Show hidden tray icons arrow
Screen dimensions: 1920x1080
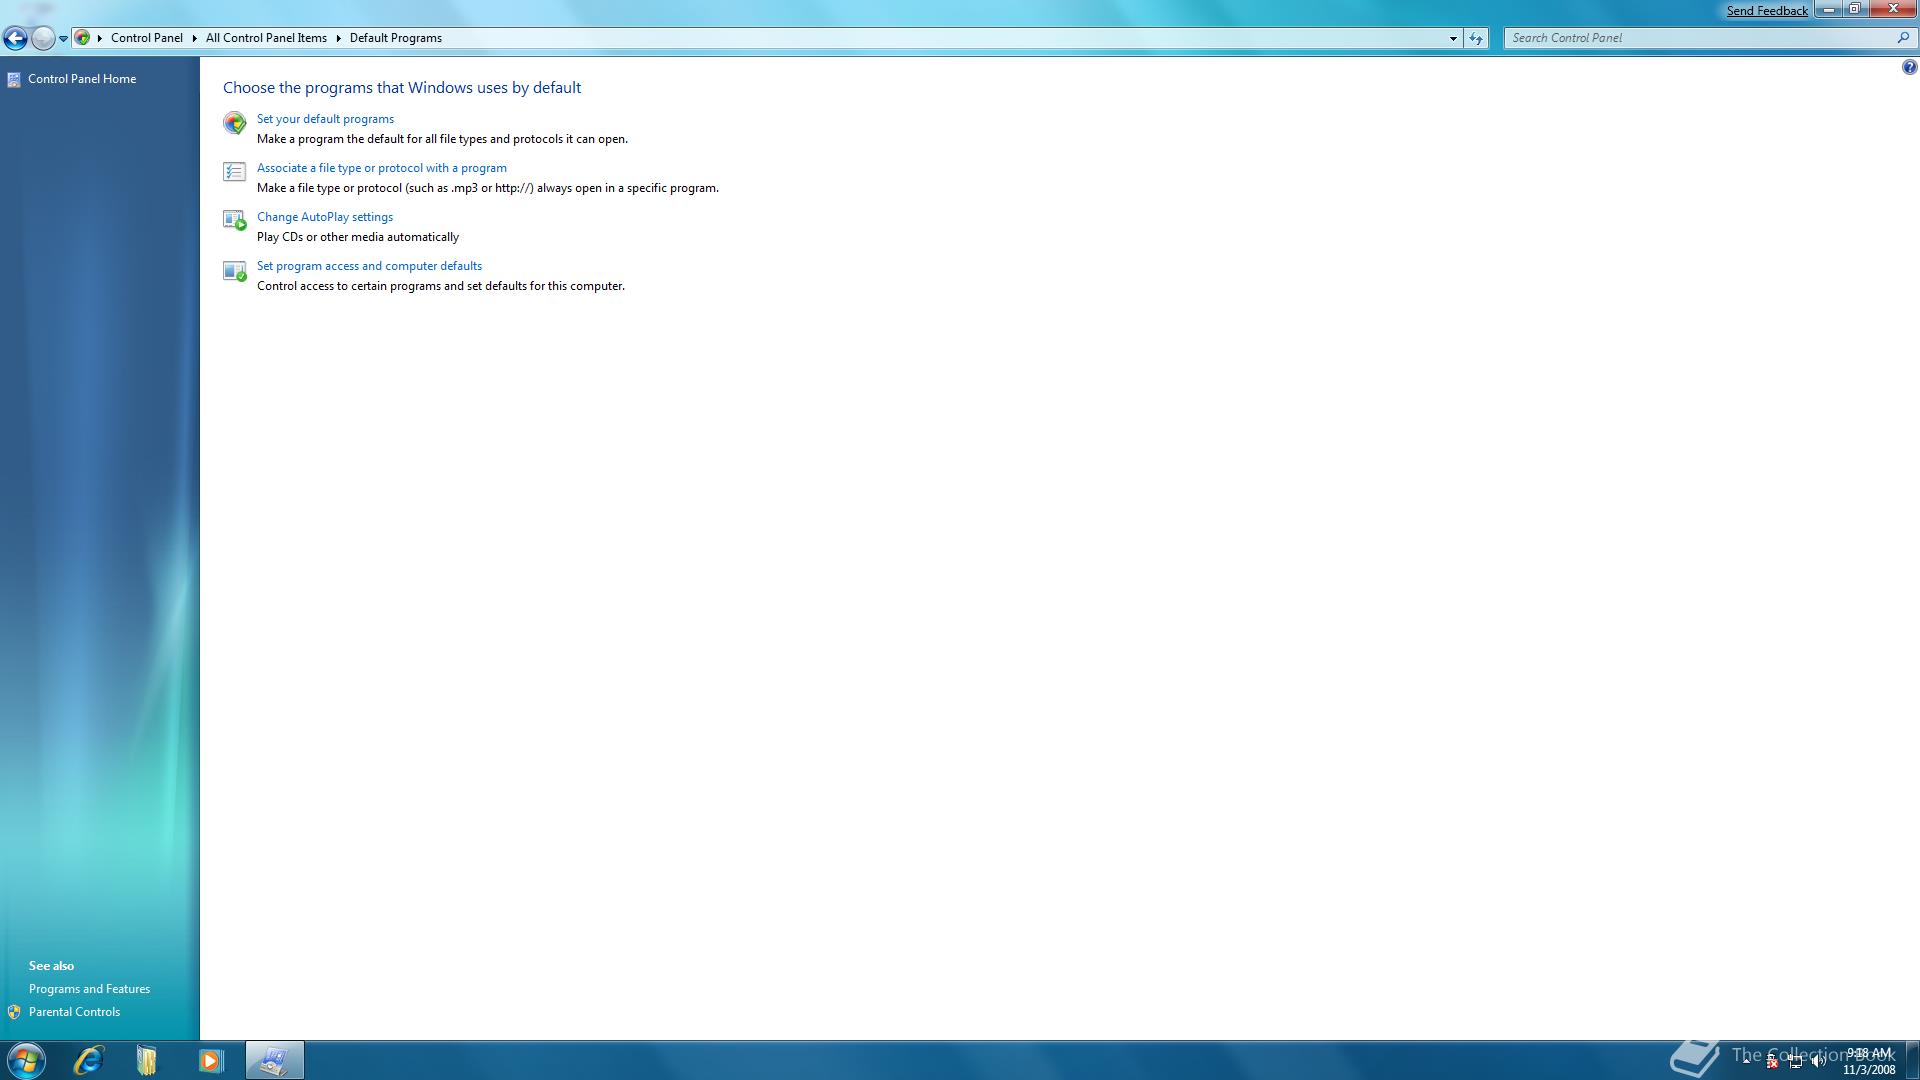[1747, 1061]
